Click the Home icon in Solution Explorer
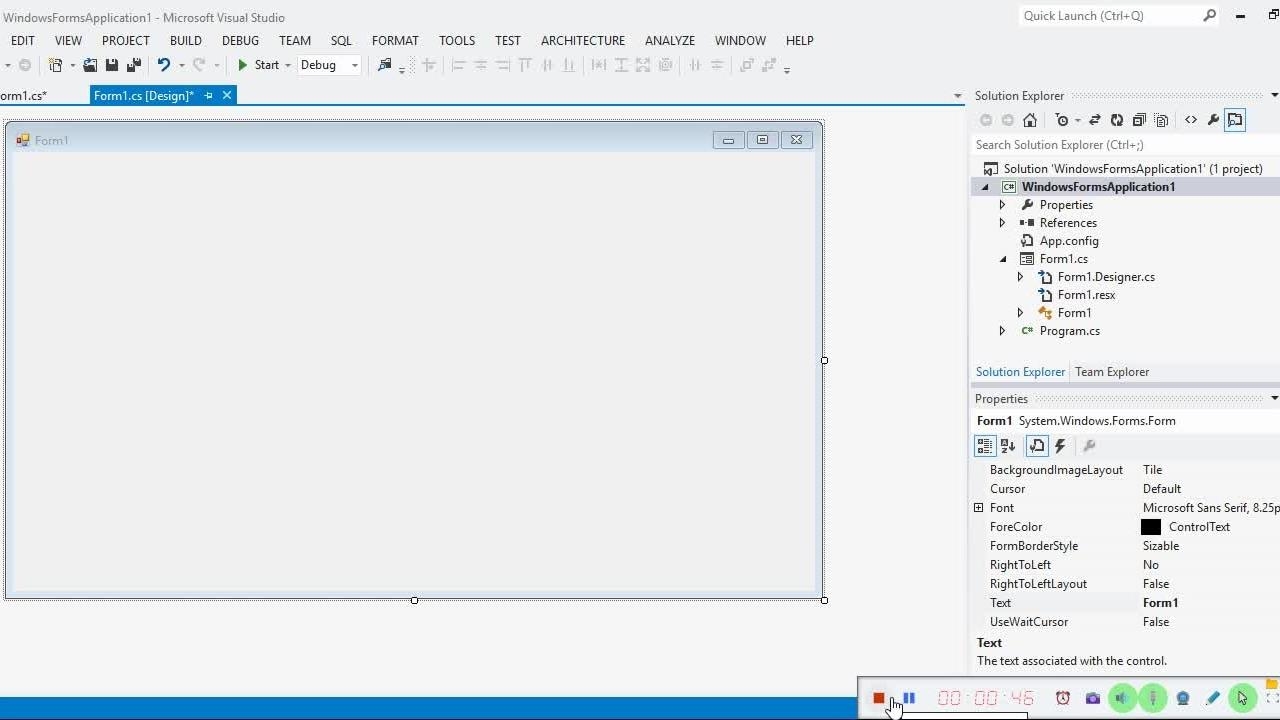 pos(1029,120)
